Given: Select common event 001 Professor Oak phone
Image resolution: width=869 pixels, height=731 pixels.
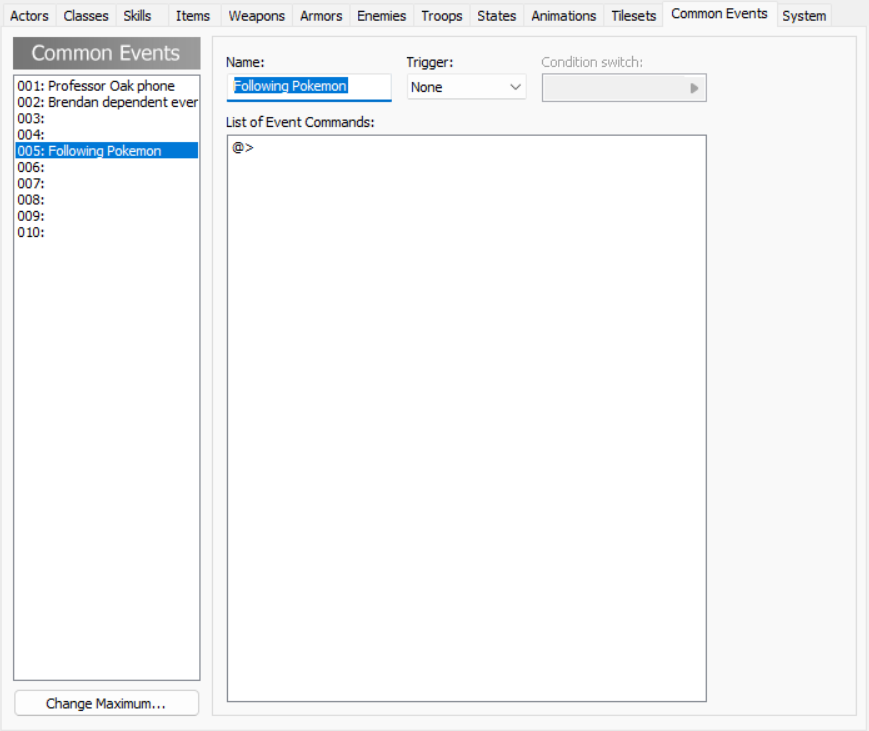Looking at the screenshot, I should 96,86.
